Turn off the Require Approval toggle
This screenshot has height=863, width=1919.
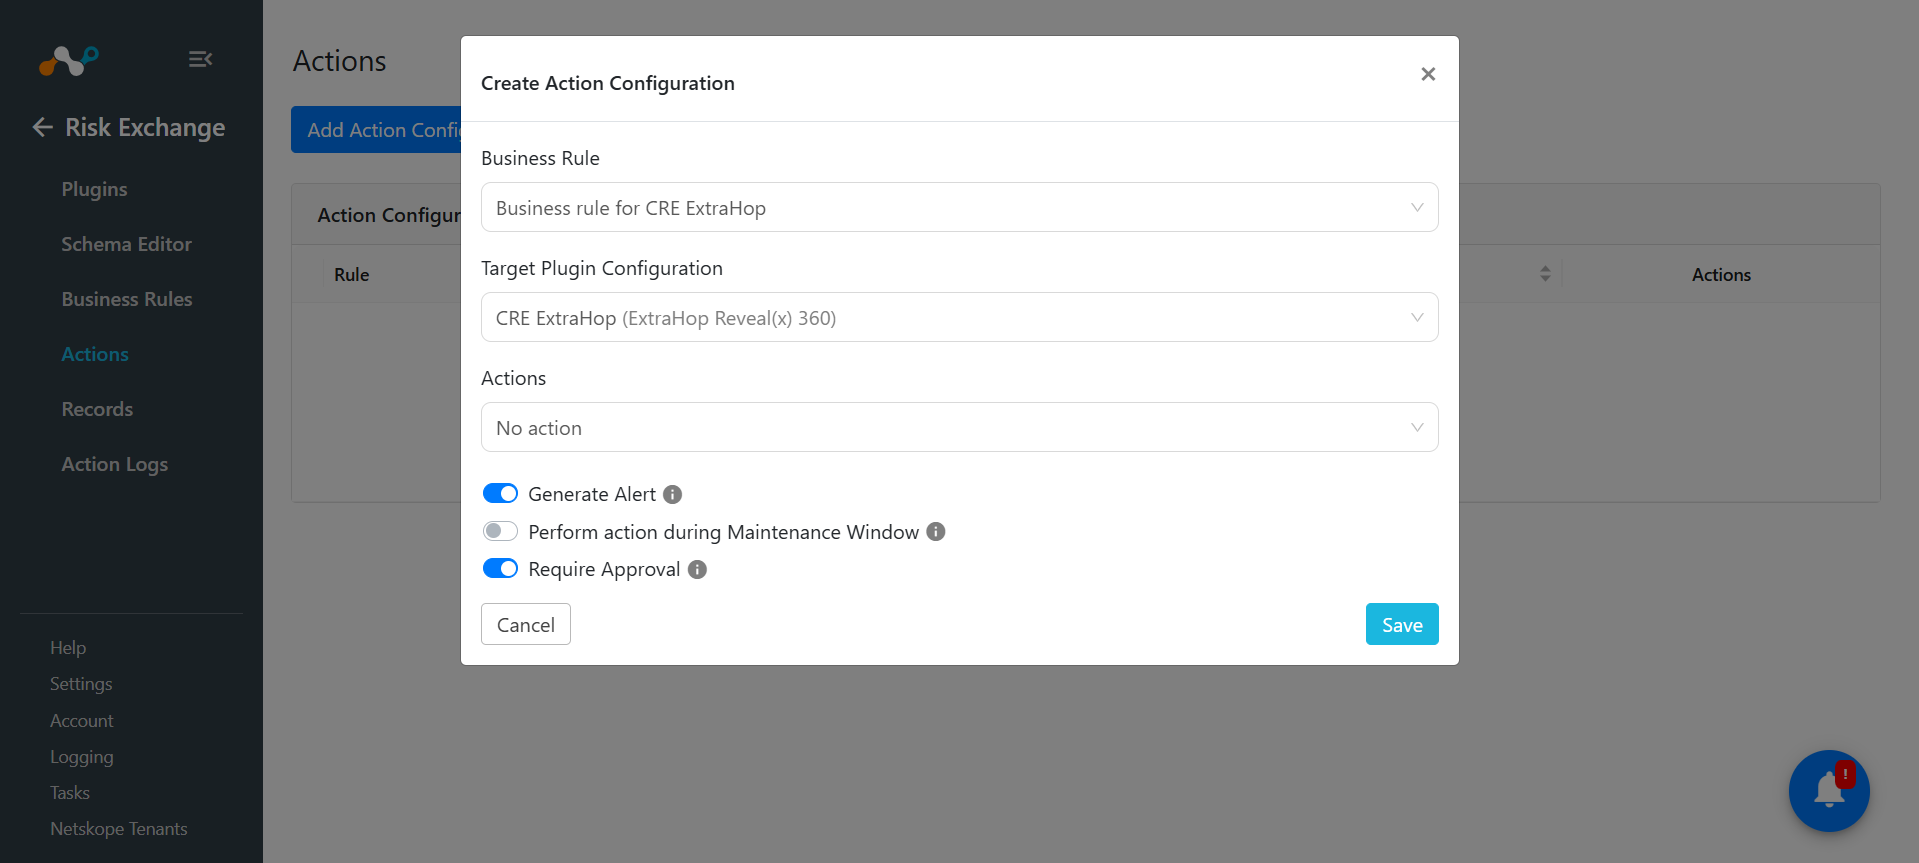click(500, 568)
